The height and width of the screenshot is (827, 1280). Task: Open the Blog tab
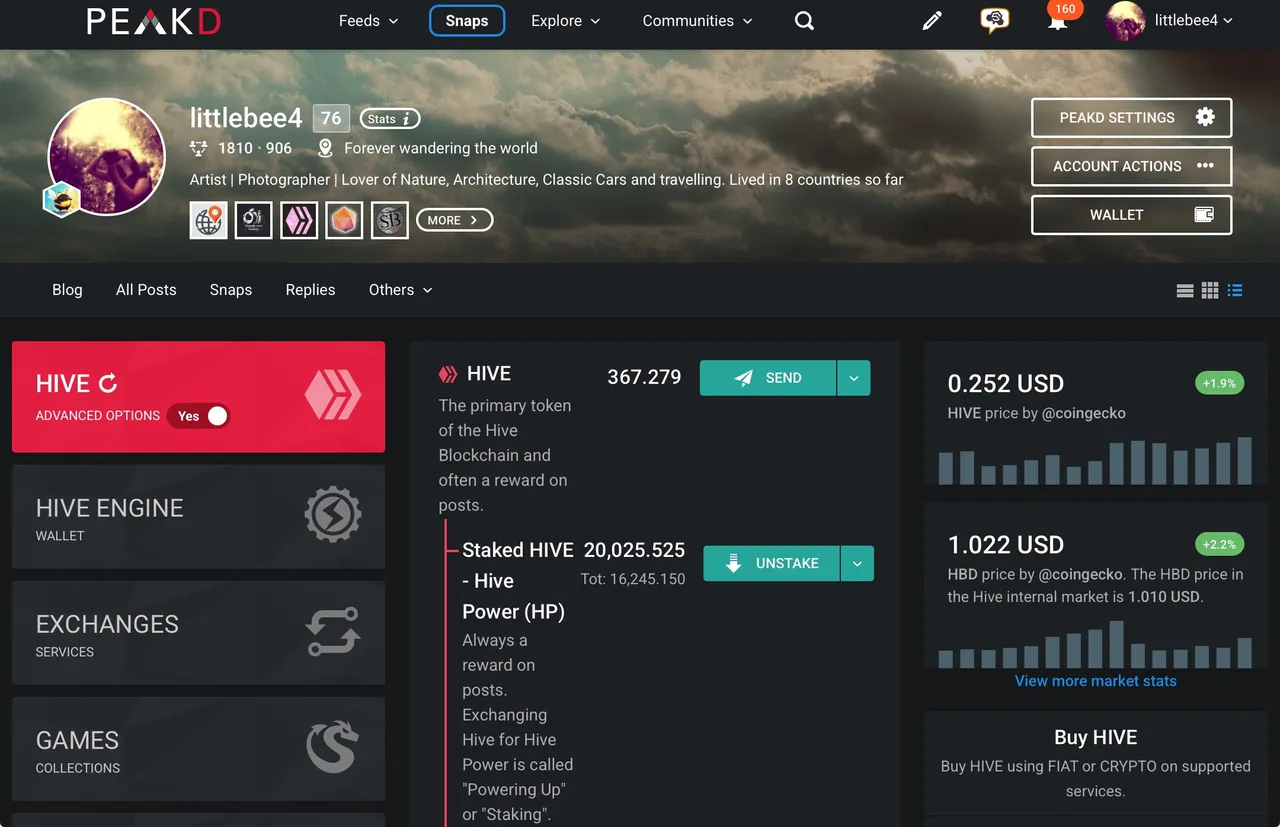point(67,290)
